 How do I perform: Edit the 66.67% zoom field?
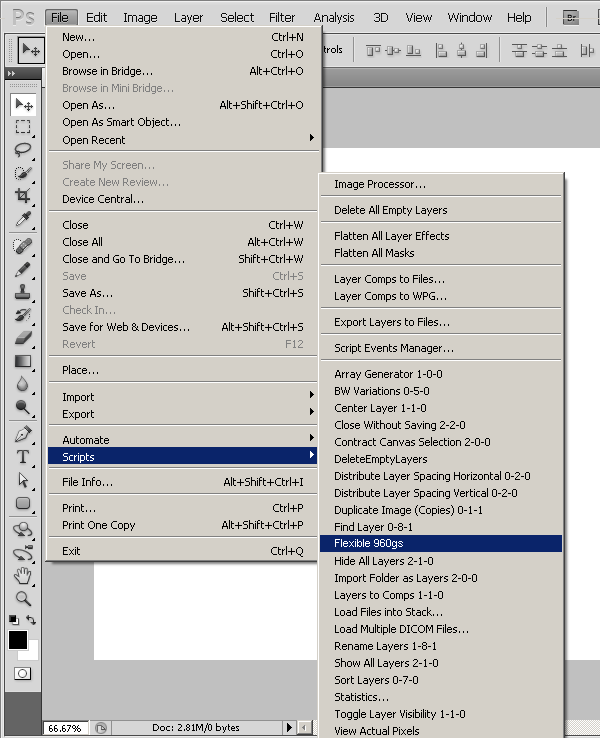pos(65,728)
